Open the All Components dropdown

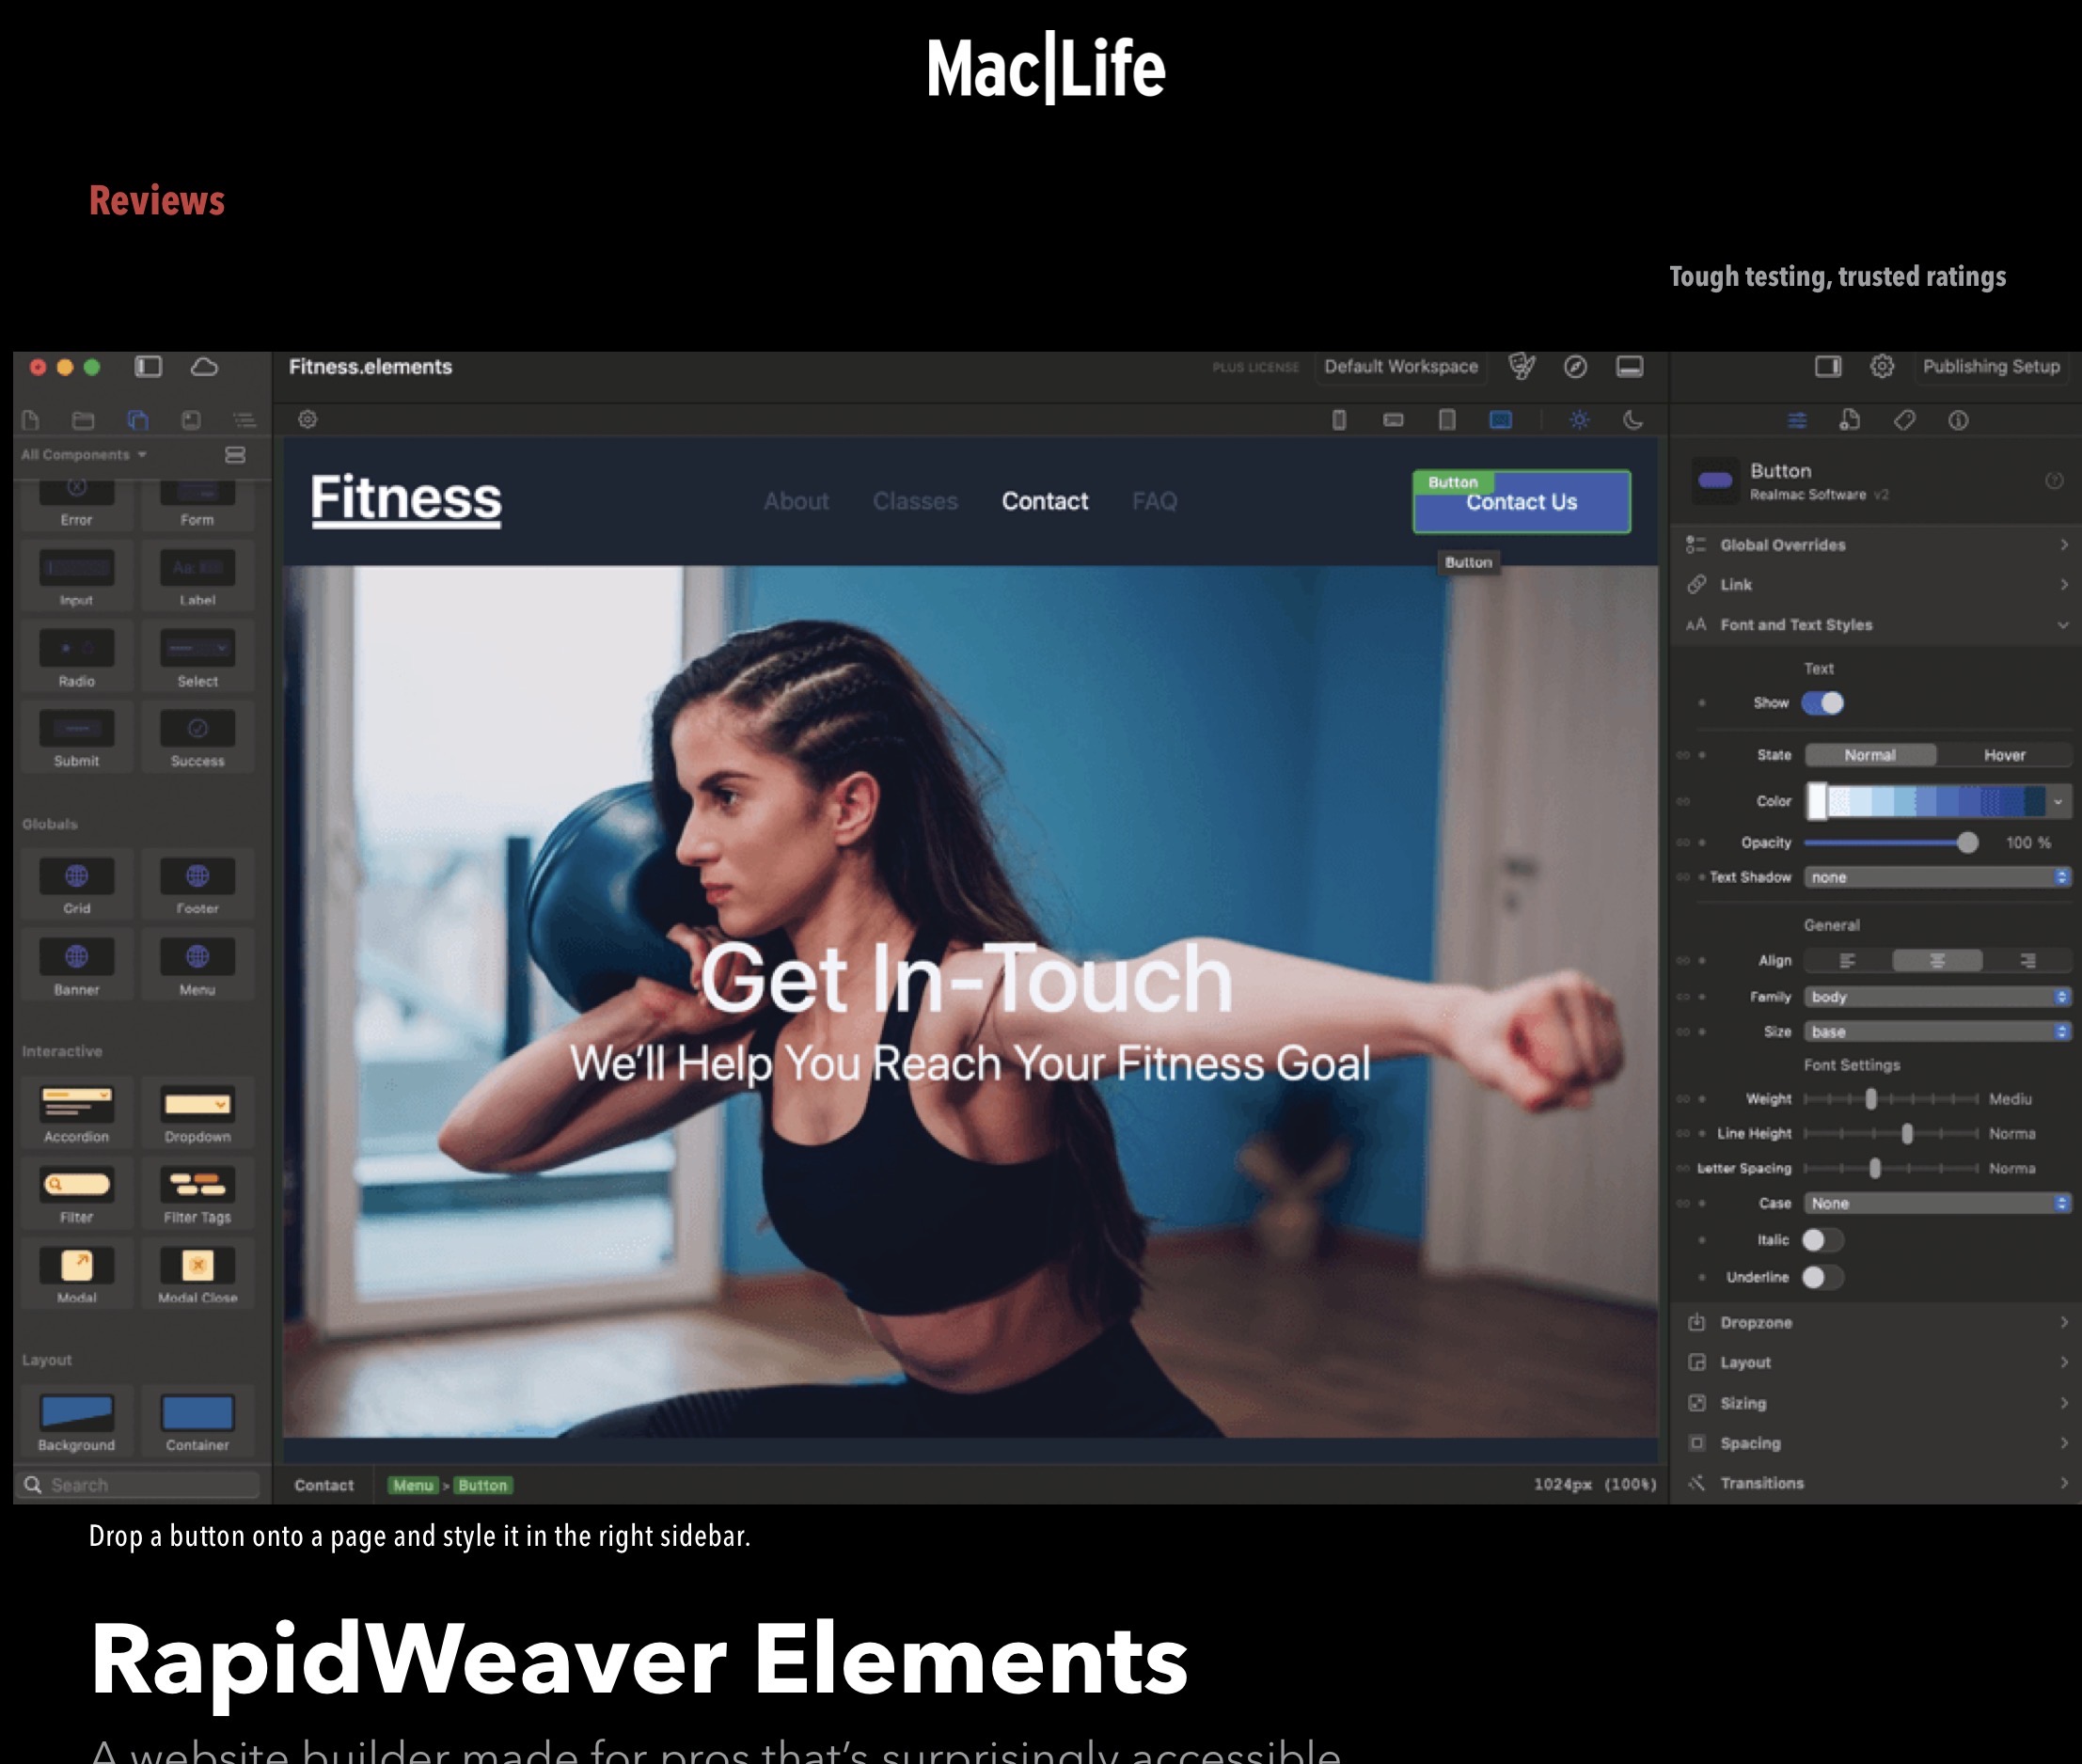(84, 455)
